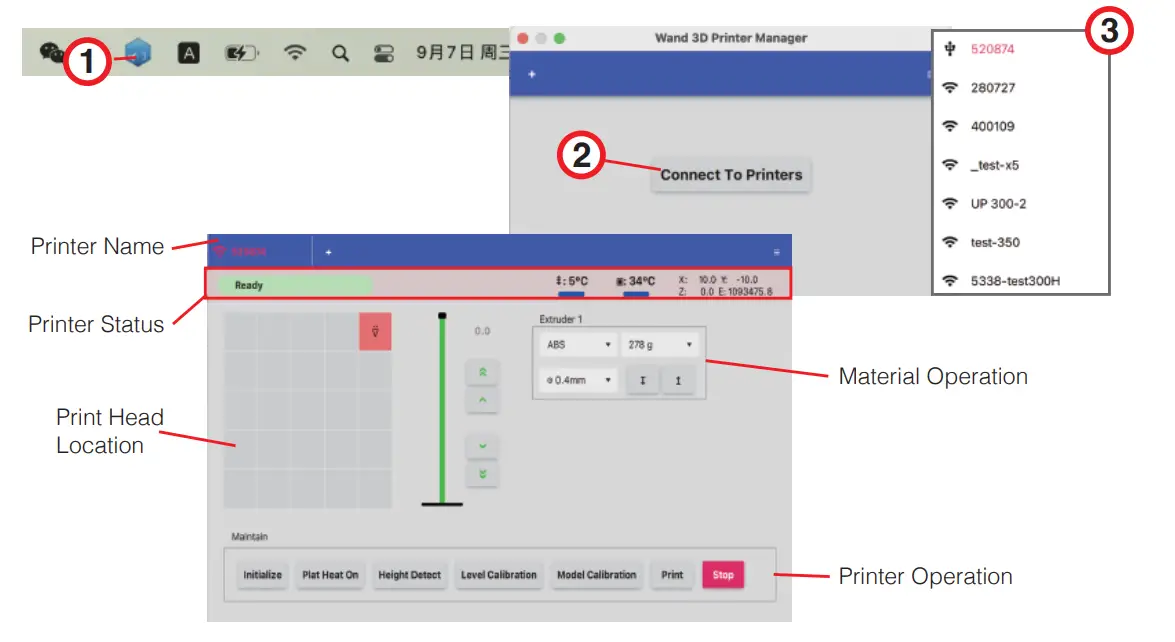Click the Stop button in Maintain panel
Image resolution: width=1175 pixels, height=642 pixels.
(723, 575)
